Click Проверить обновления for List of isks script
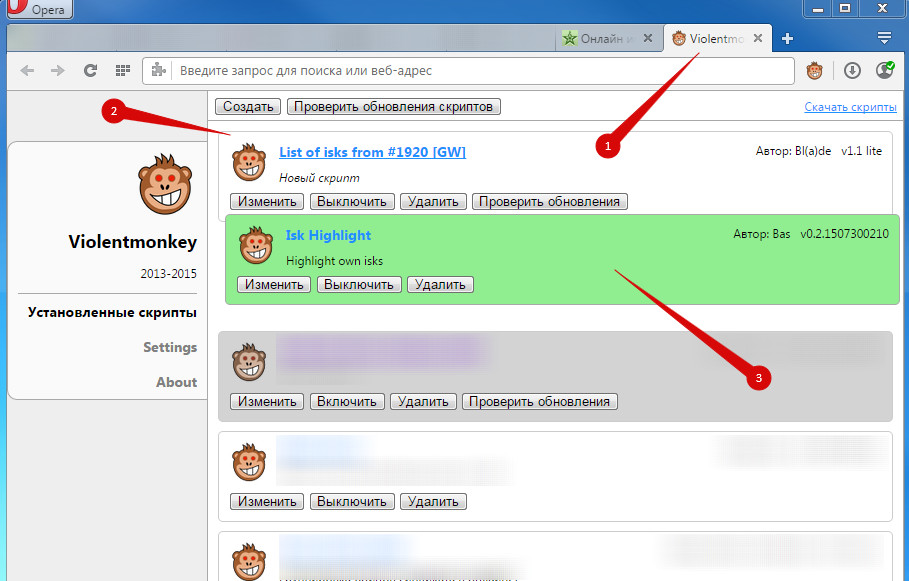 click(x=550, y=201)
